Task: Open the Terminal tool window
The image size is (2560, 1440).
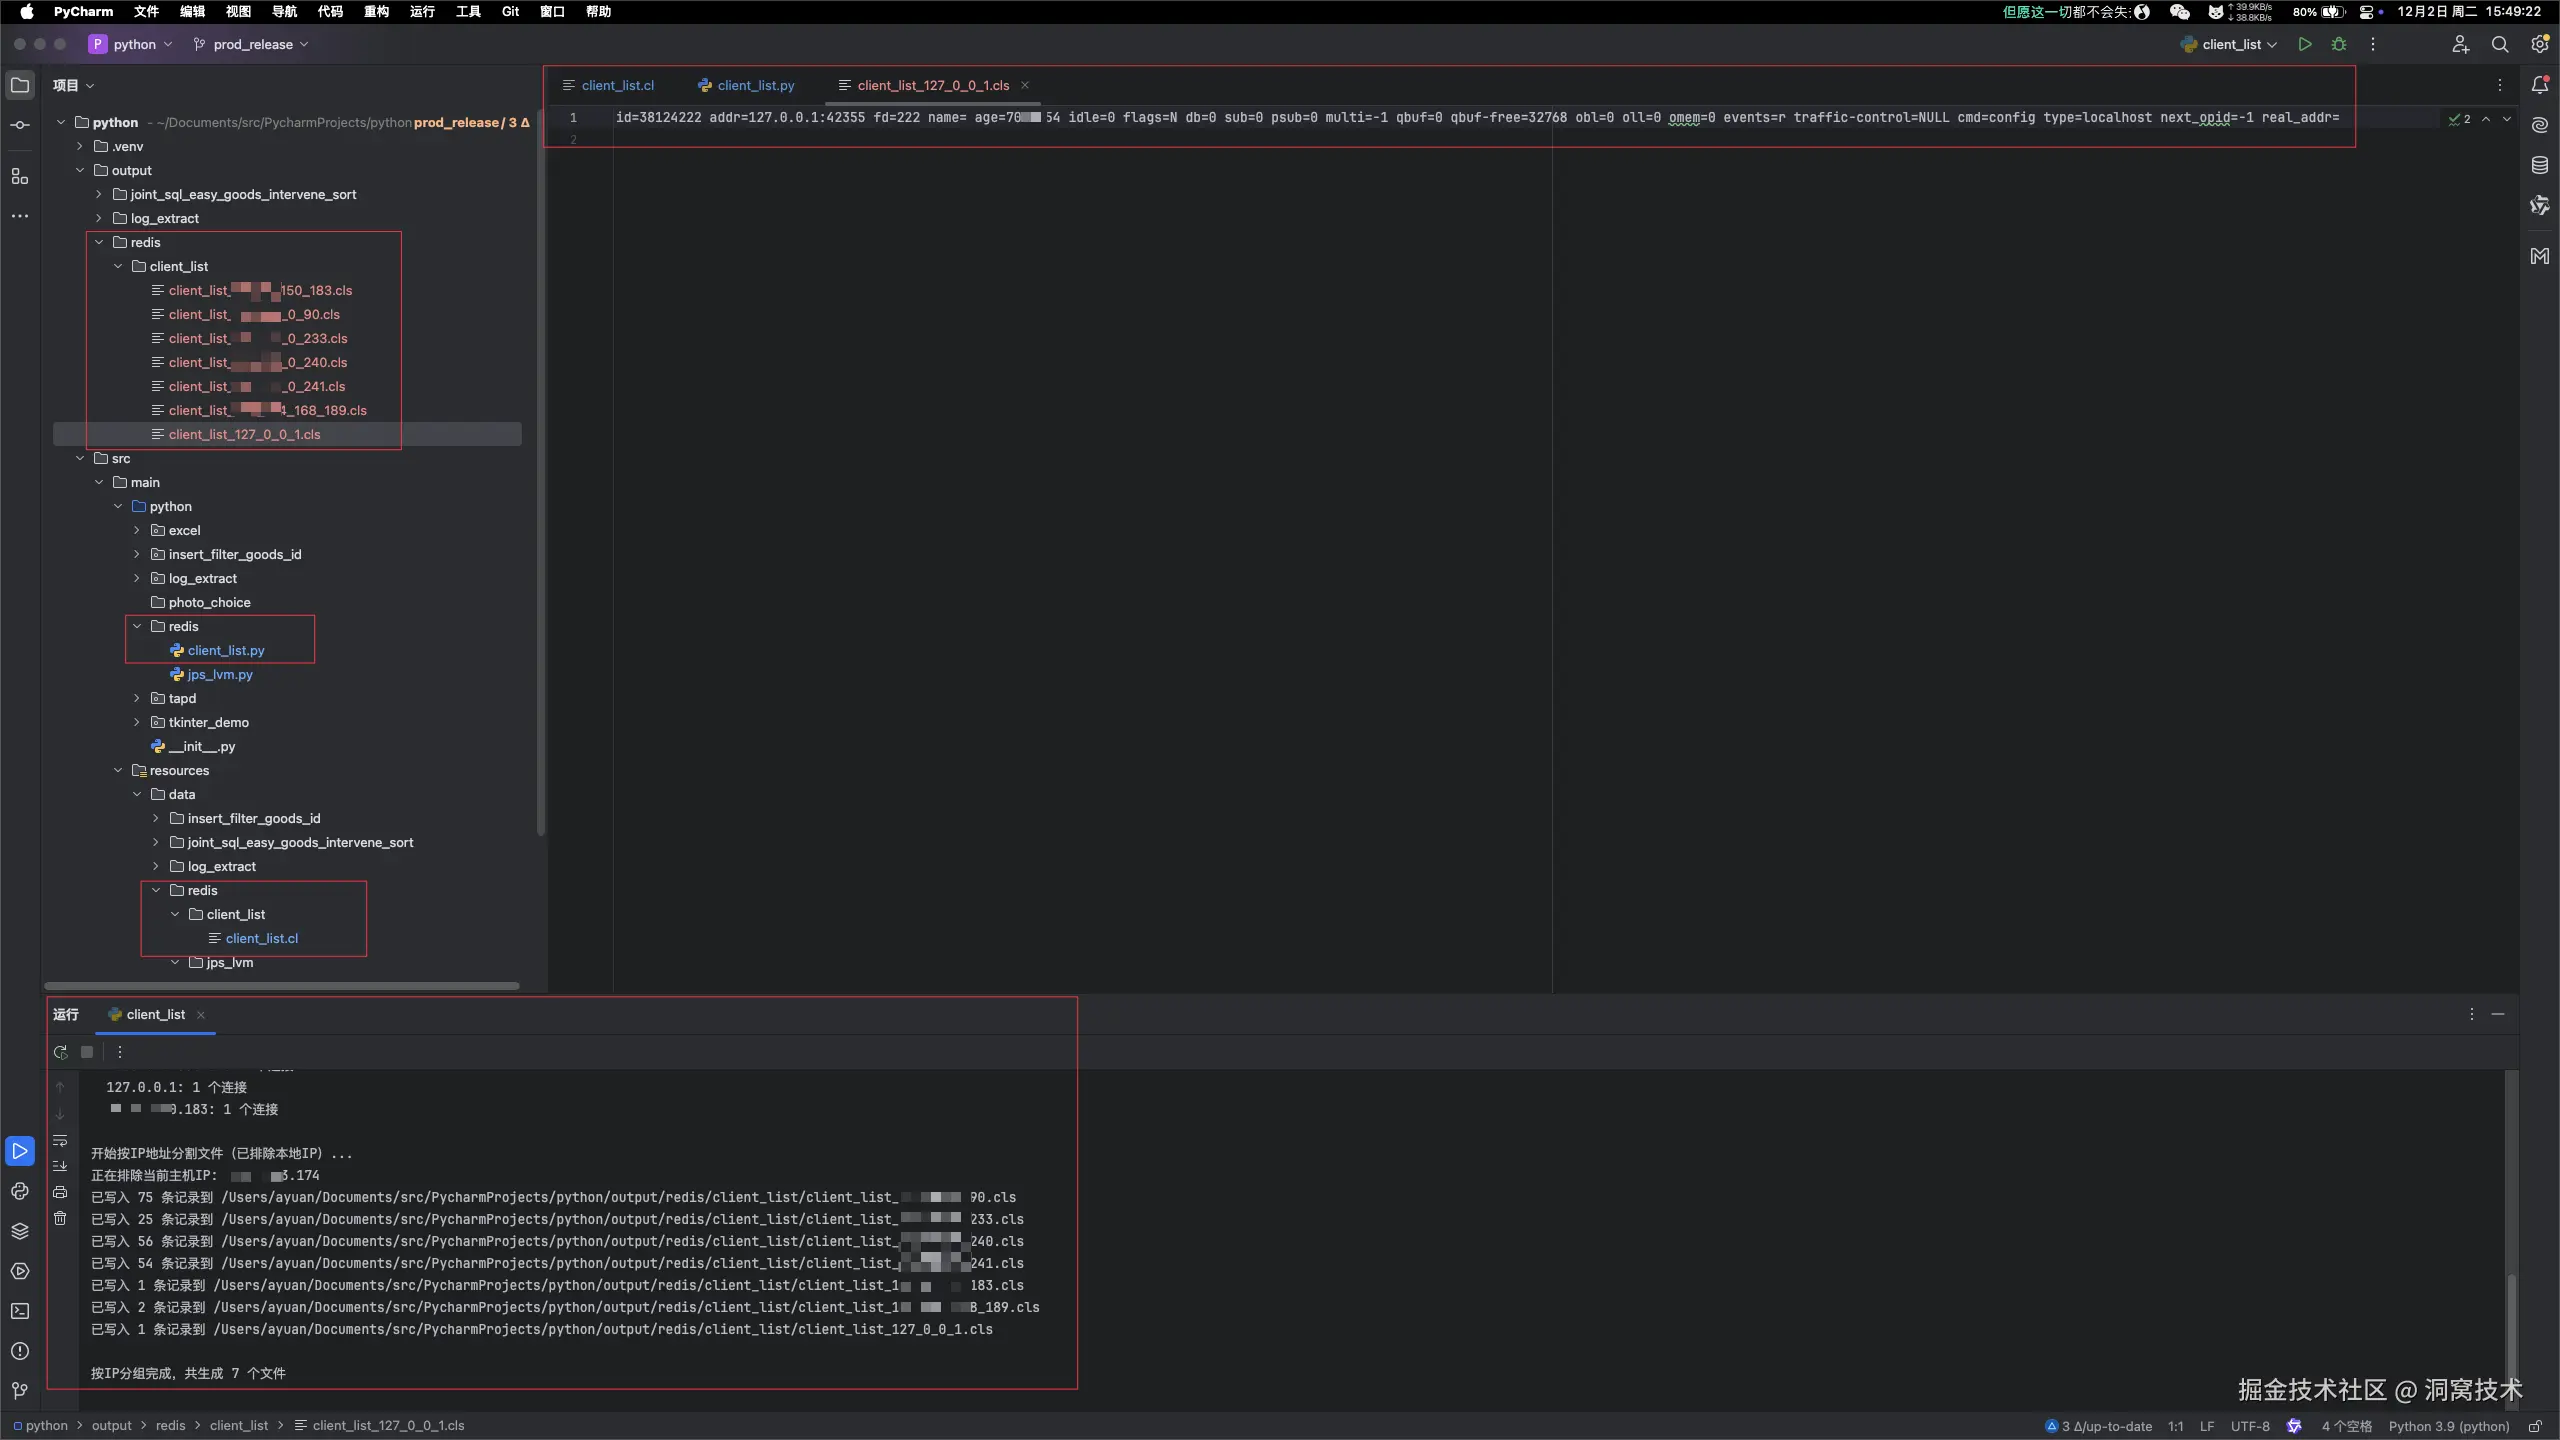Action: [20, 1311]
